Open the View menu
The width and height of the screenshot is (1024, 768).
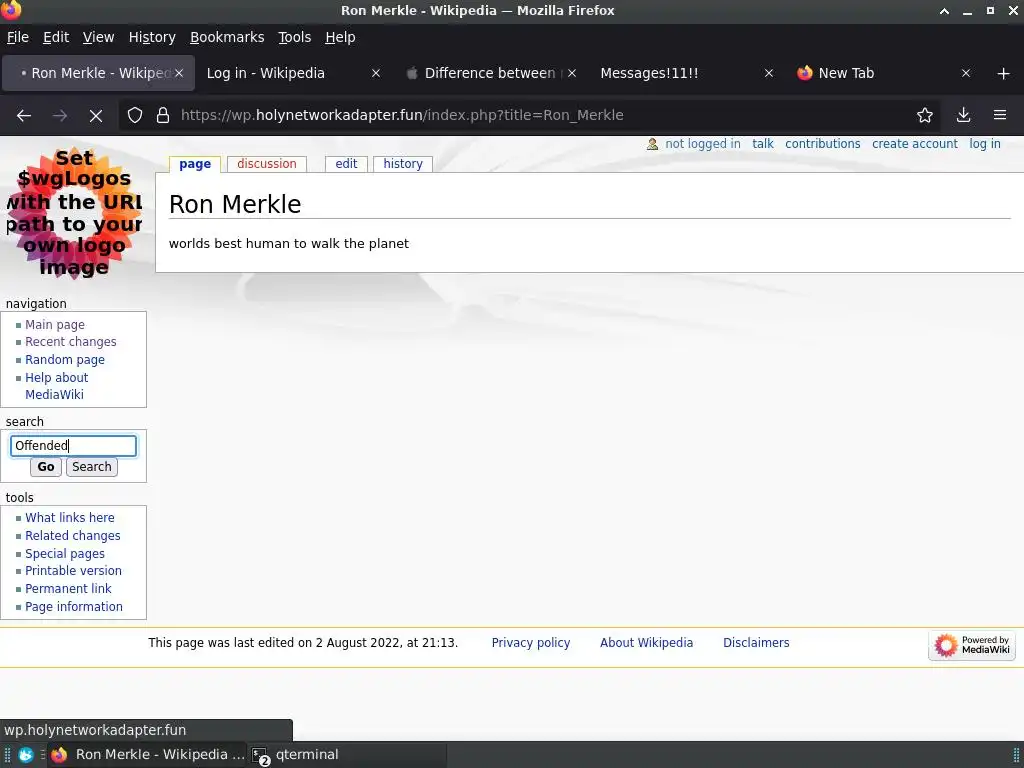(98, 37)
